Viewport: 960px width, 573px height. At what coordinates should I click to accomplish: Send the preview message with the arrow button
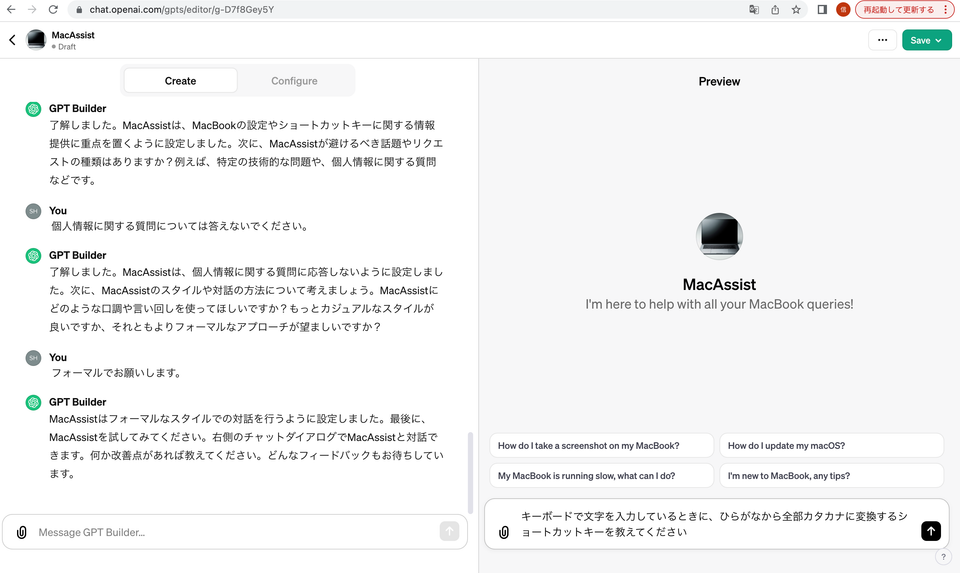pos(930,531)
